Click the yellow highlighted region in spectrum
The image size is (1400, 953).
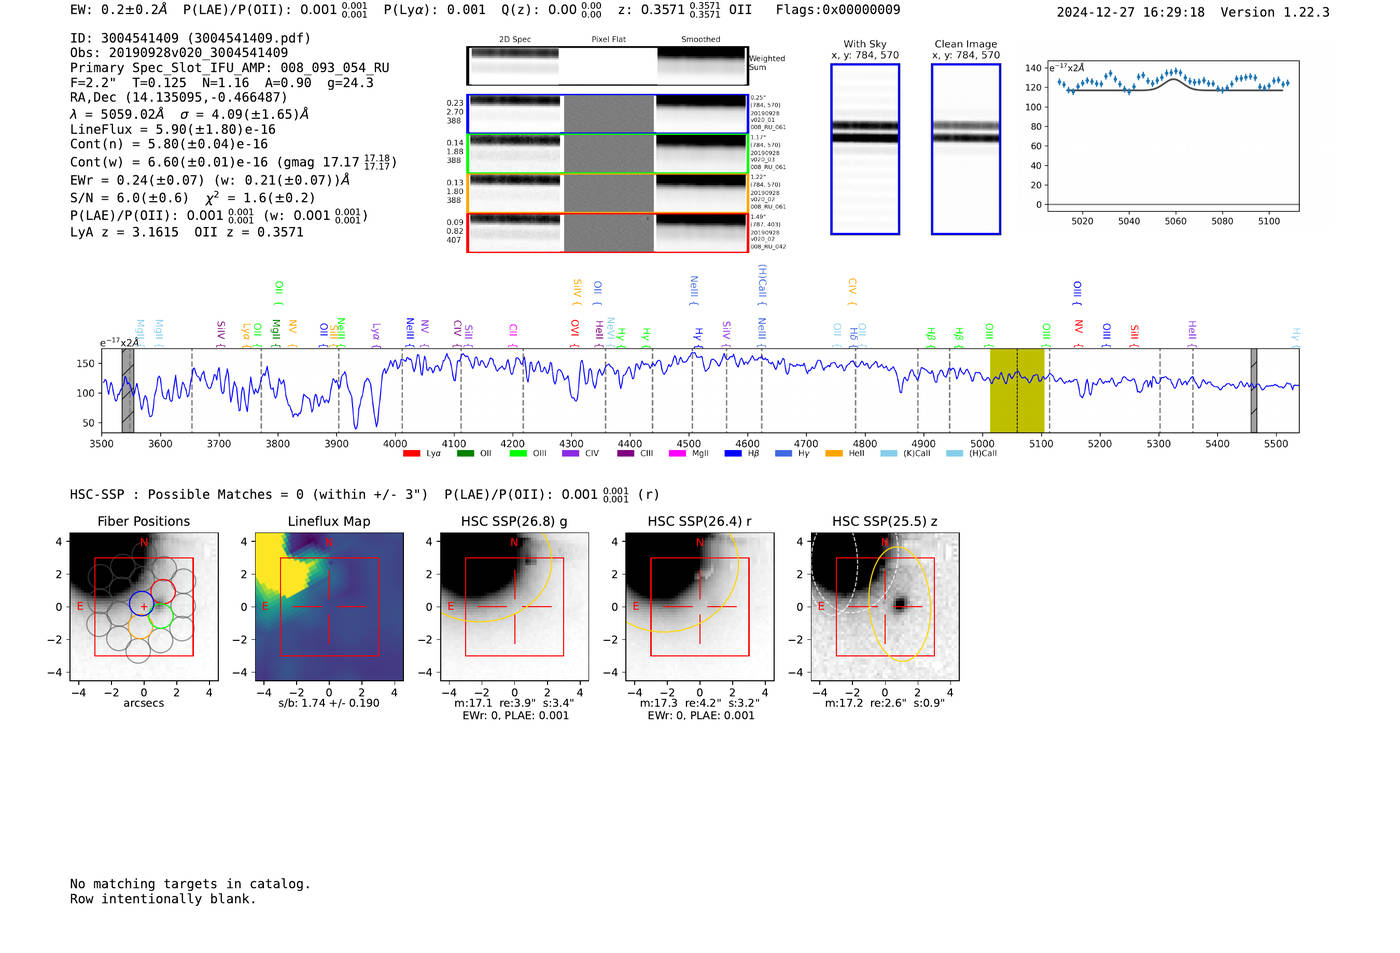[x=1017, y=390]
